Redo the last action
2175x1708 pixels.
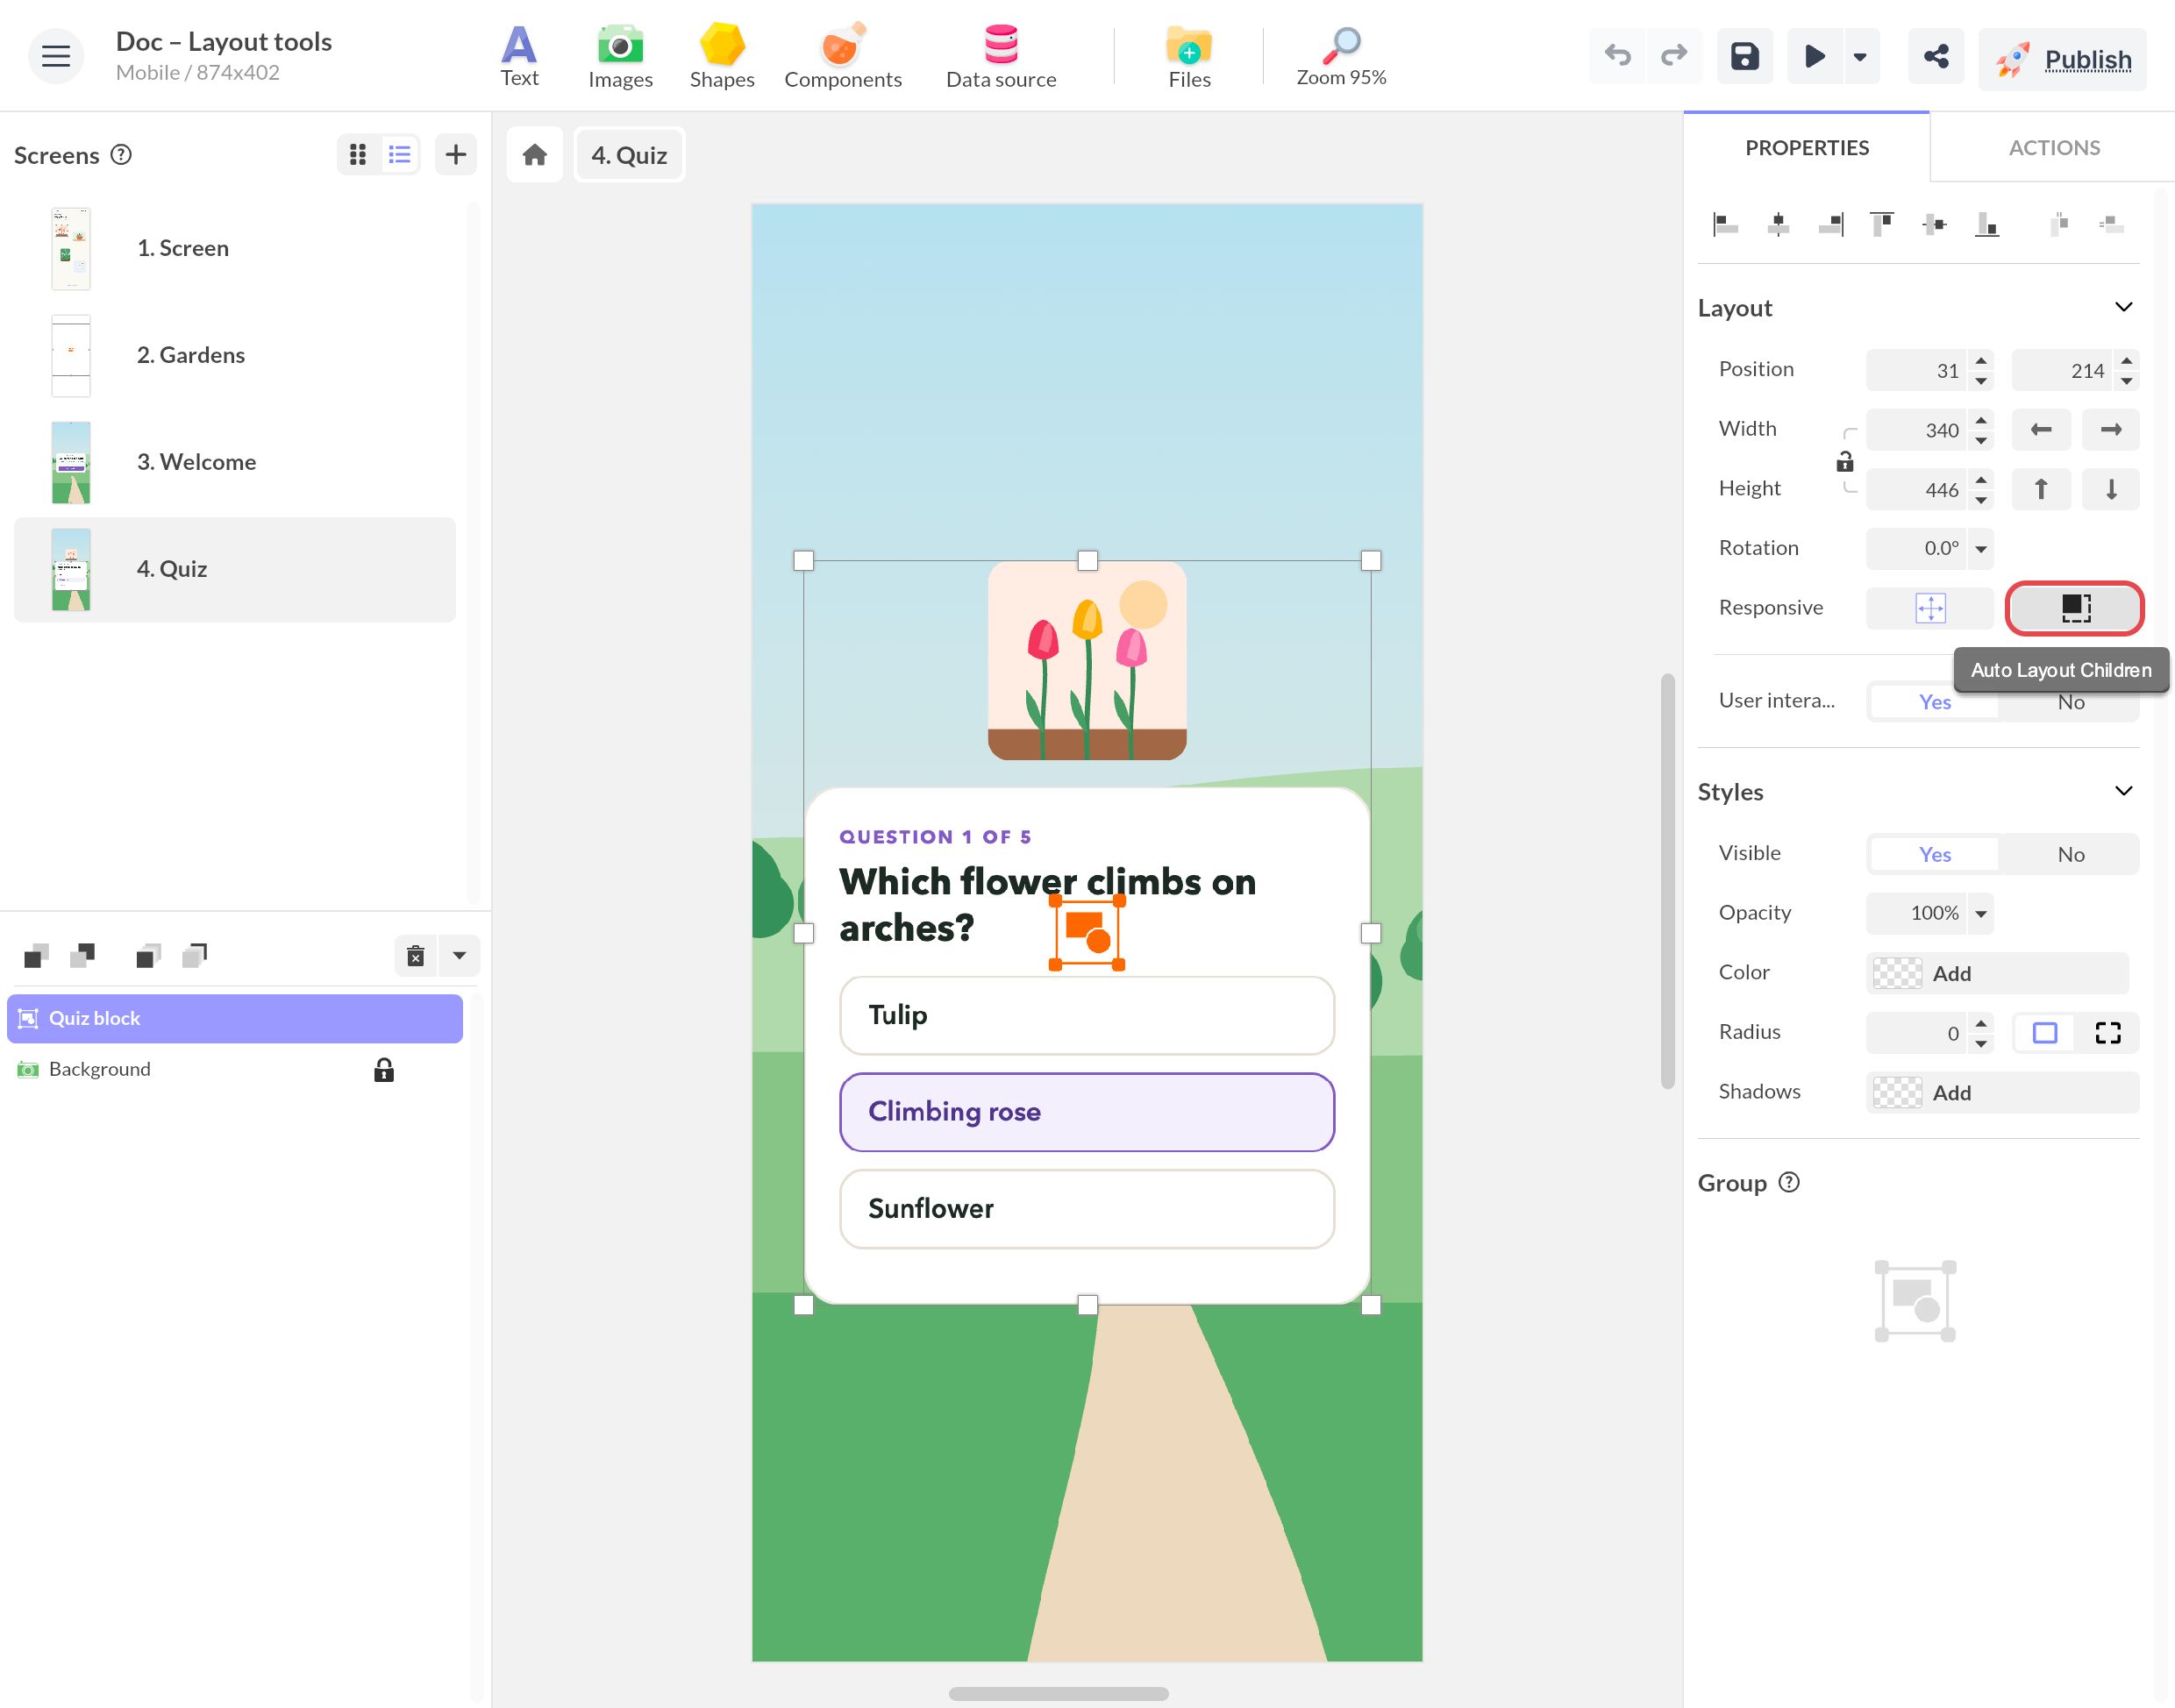coord(1674,56)
